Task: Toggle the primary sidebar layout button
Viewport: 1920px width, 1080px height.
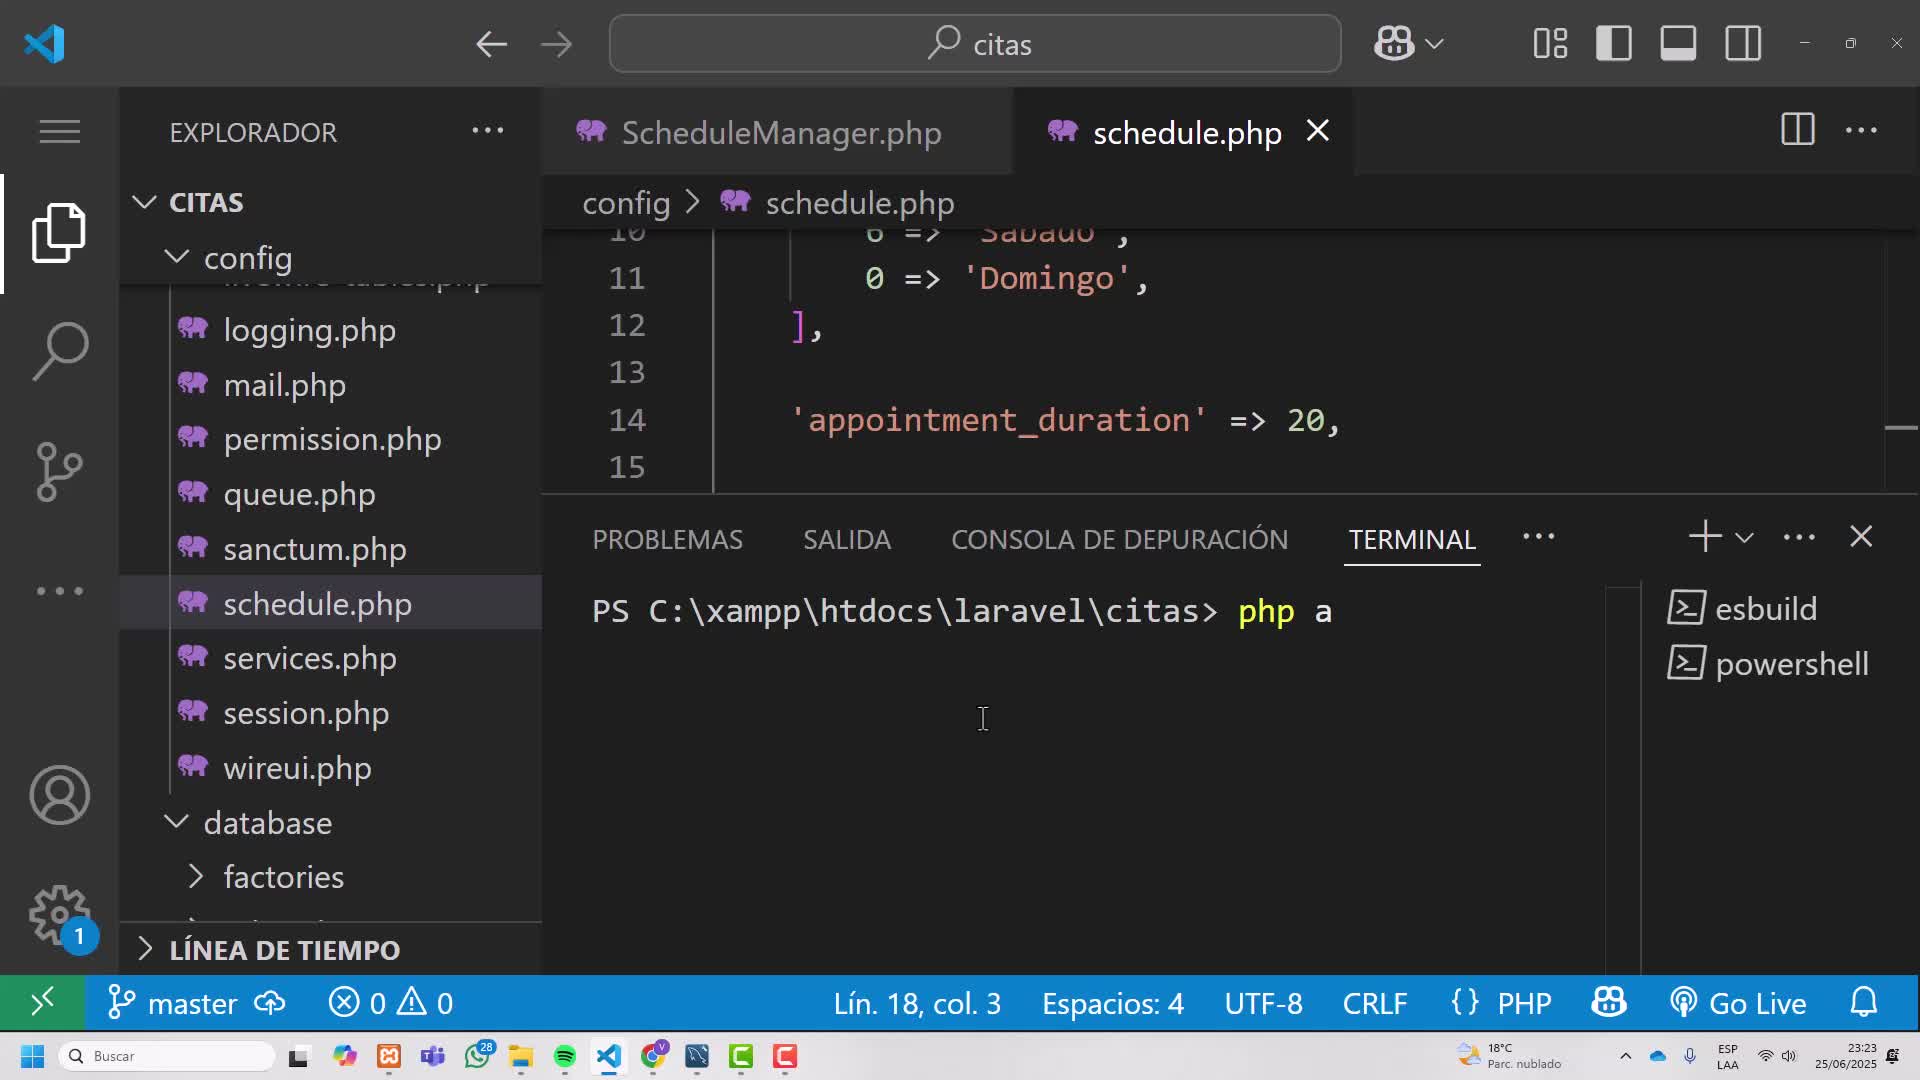Action: 1614,44
